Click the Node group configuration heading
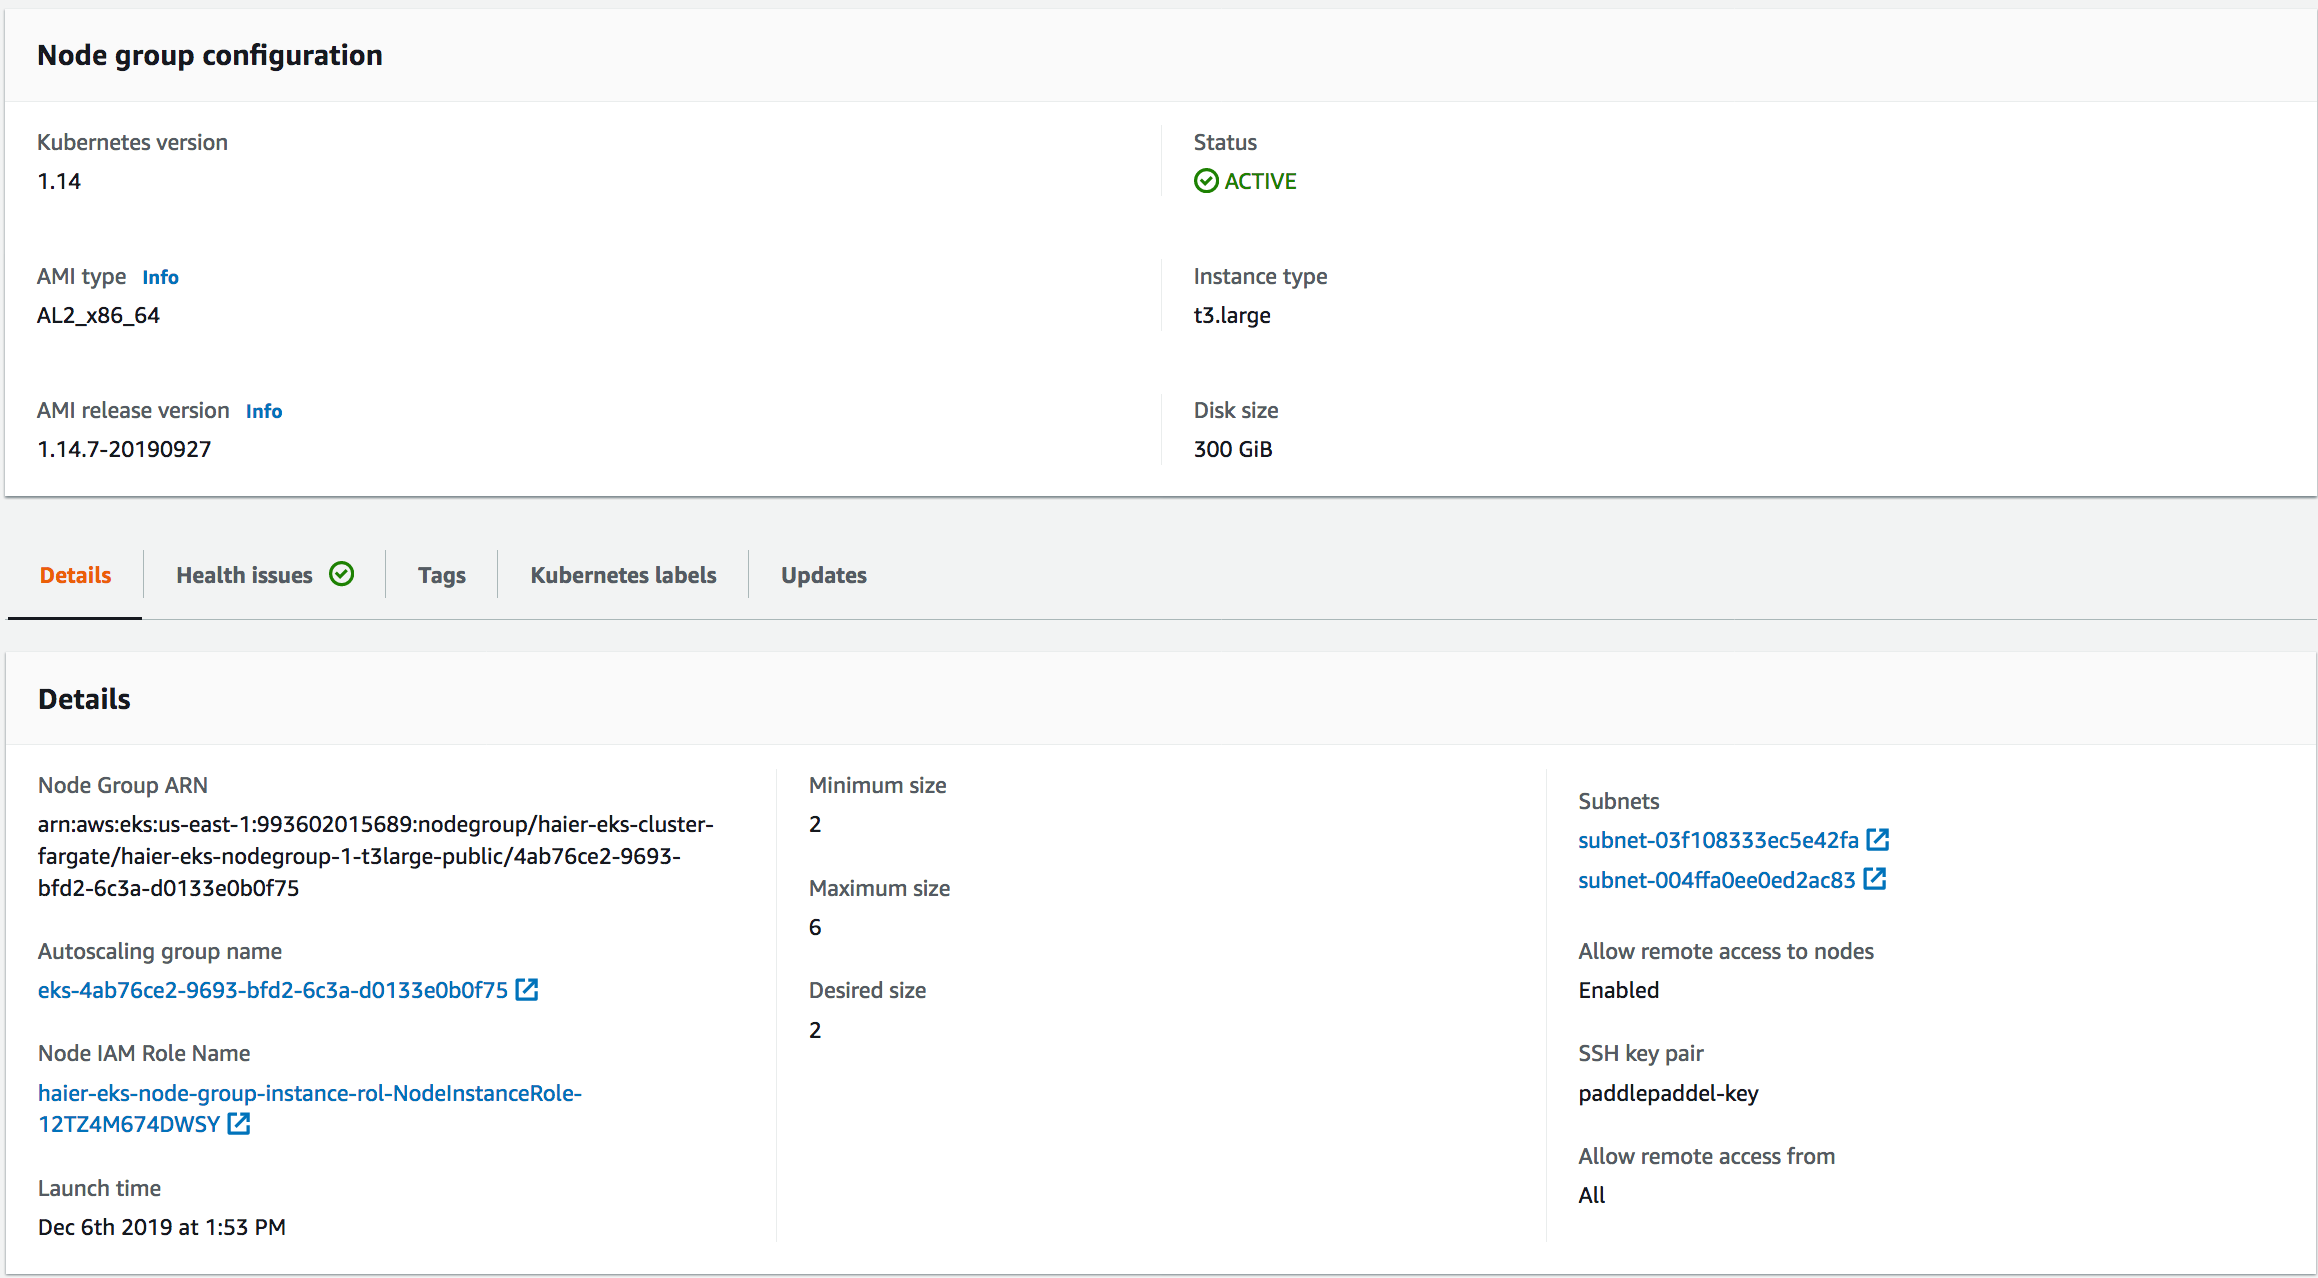The height and width of the screenshot is (1278, 2318). [210, 55]
